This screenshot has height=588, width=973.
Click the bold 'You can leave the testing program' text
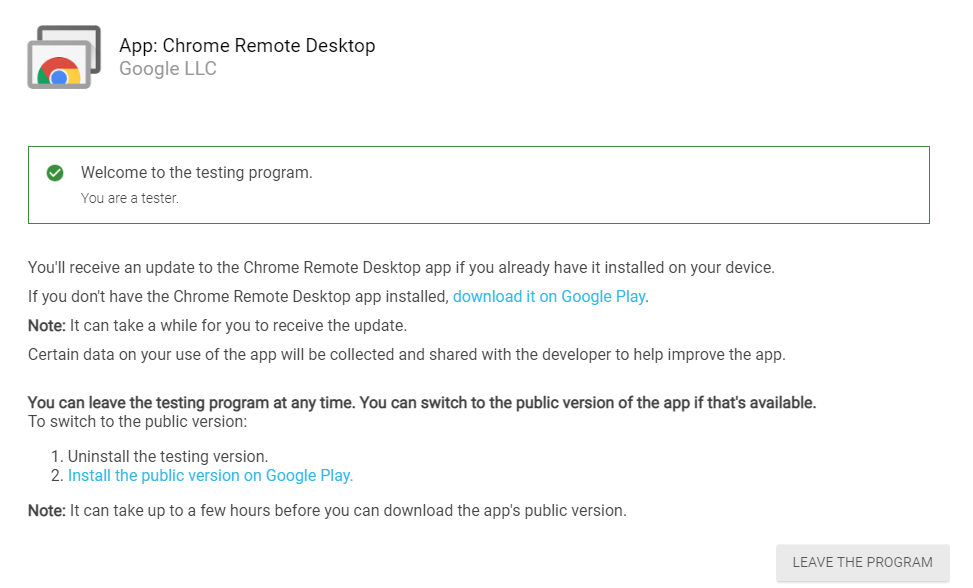pyautogui.click(x=422, y=403)
